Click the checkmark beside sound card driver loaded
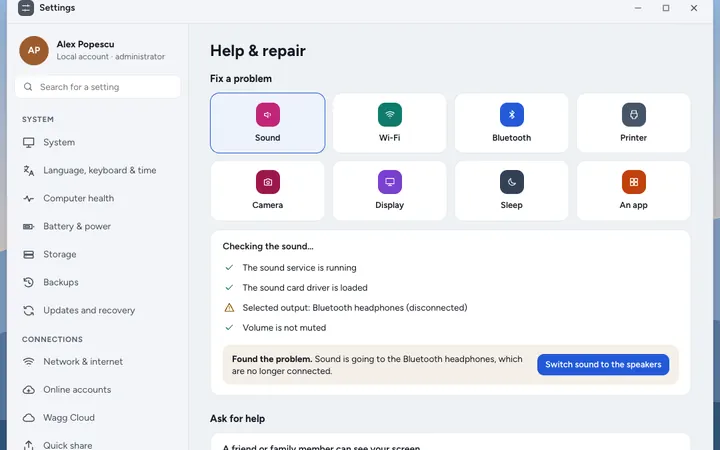This screenshot has width=720, height=450. 229,287
